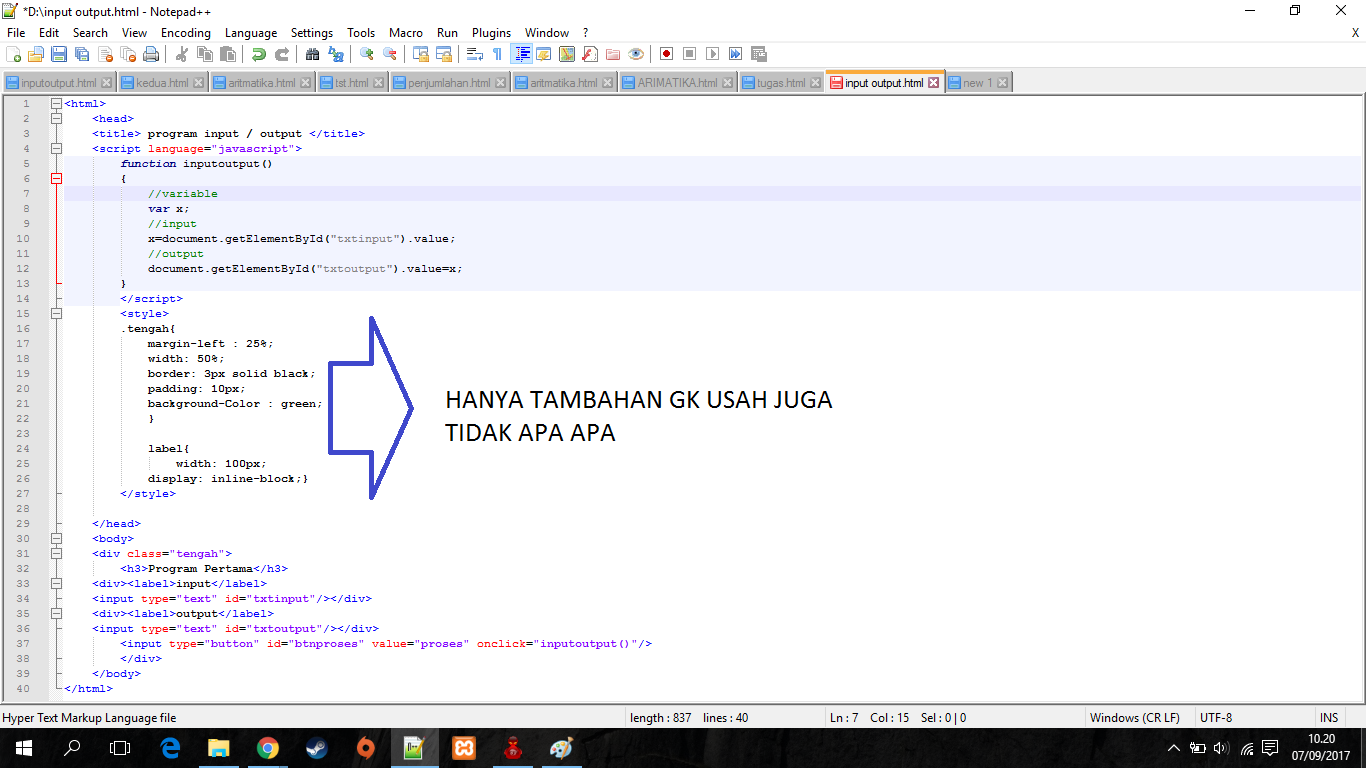This screenshot has height=768, width=1366.
Task: Close the ARIMATIKA.html tab
Action: pyautogui.click(x=729, y=83)
